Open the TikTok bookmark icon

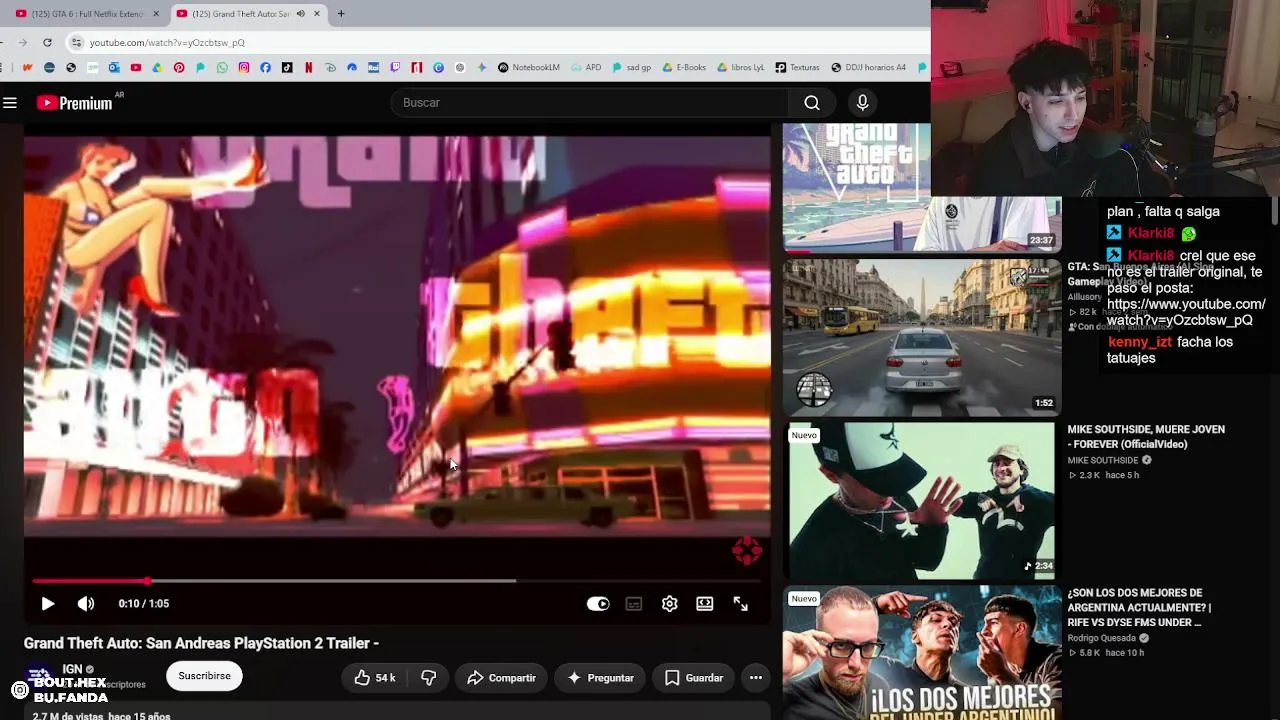287,68
